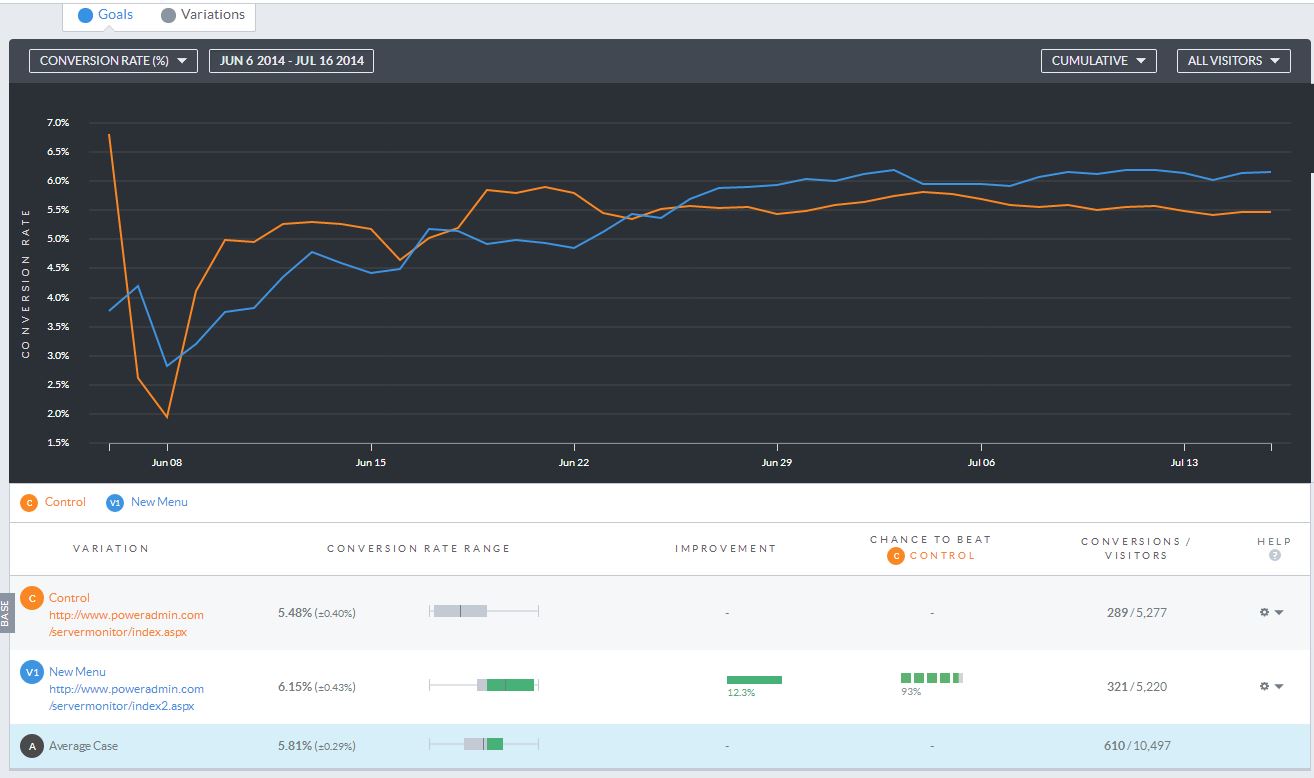The width and height of the screenshot is (1314, 778).
Task: Click the blue V1 badge icon
Action: (31, 673)
